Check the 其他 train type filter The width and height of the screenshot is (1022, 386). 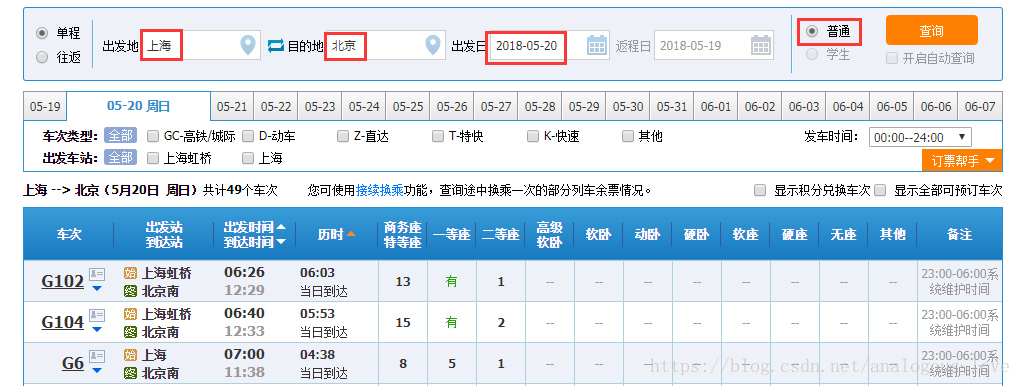pos(628,136)
